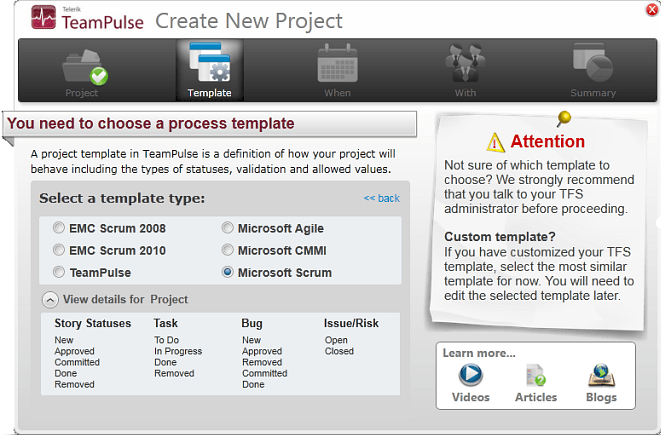
Task: Select the TeamPulse template radio button
Action: click(x=59, y=272)
